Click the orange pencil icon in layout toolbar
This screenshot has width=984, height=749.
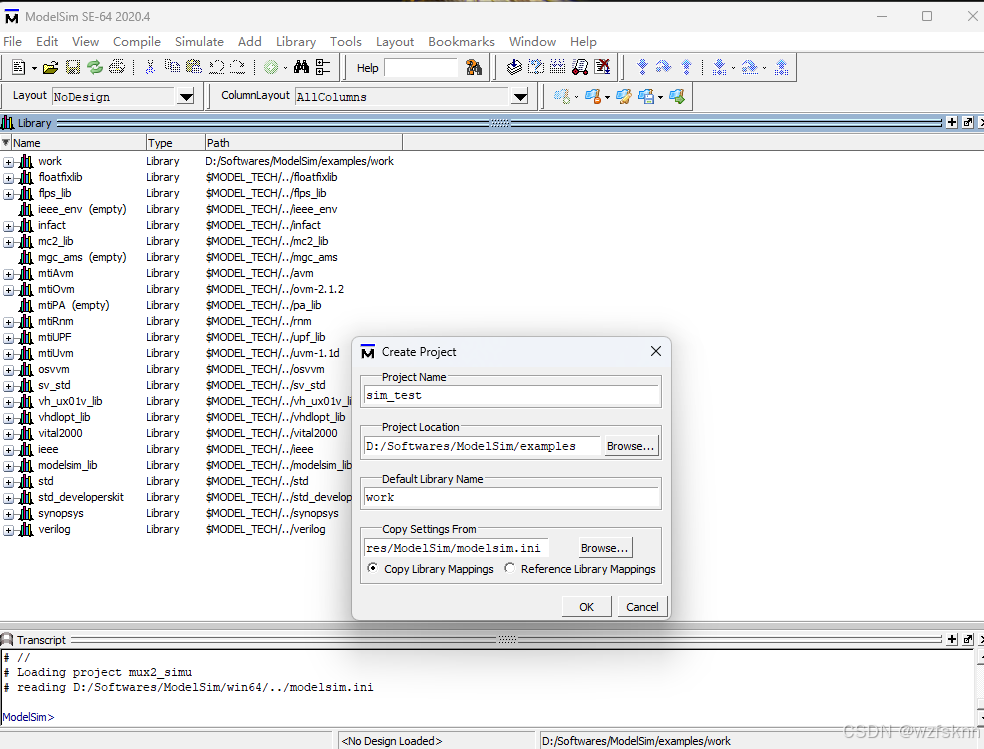tap(624, 97)
